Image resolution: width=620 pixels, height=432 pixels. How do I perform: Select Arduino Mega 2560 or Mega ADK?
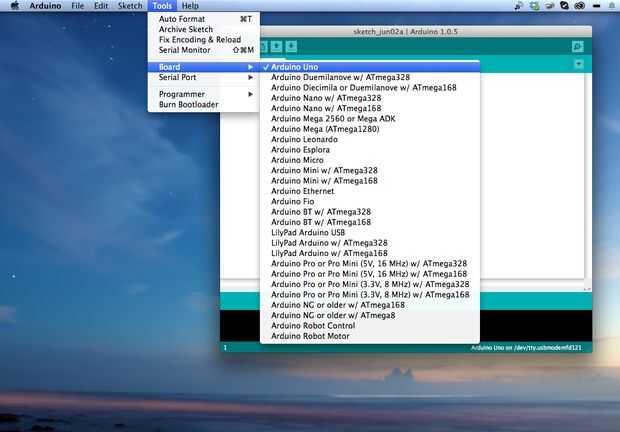point(370,119)
